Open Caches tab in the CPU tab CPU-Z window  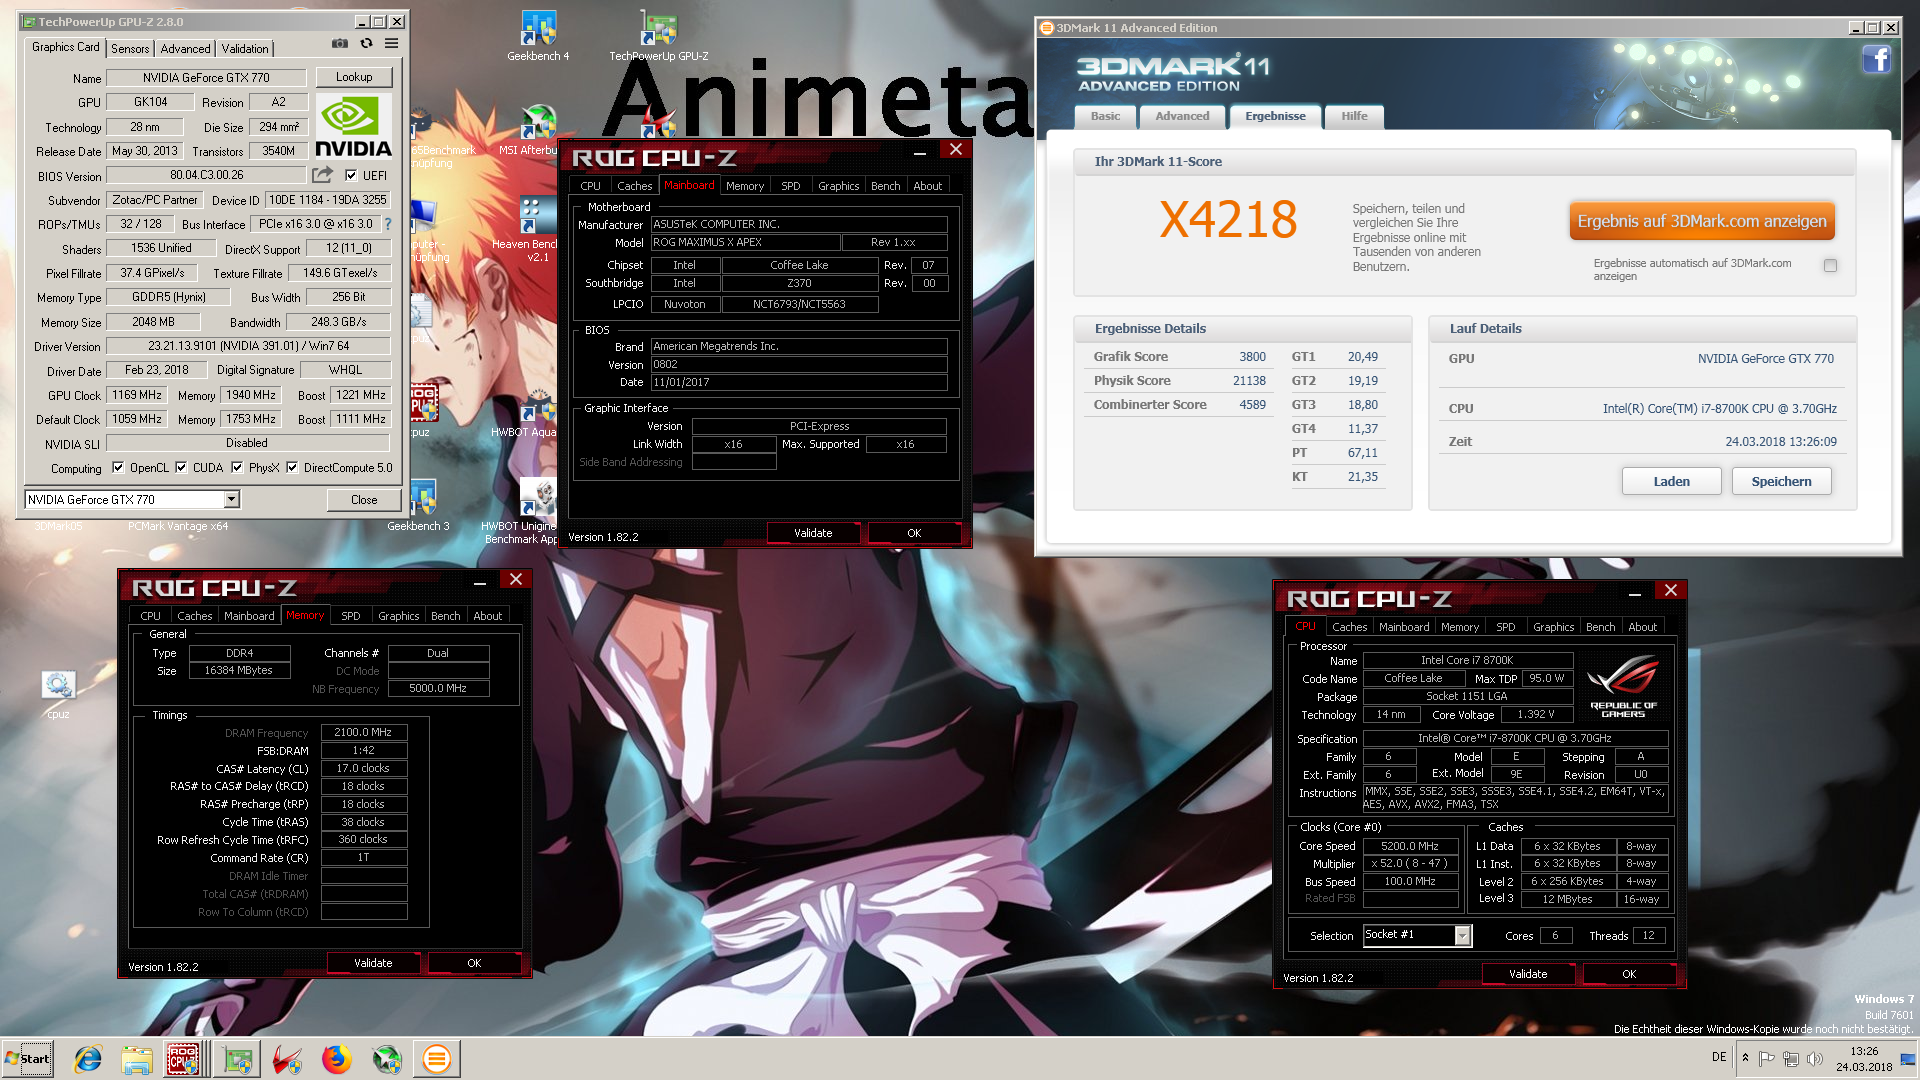(x=1349, y=627)
